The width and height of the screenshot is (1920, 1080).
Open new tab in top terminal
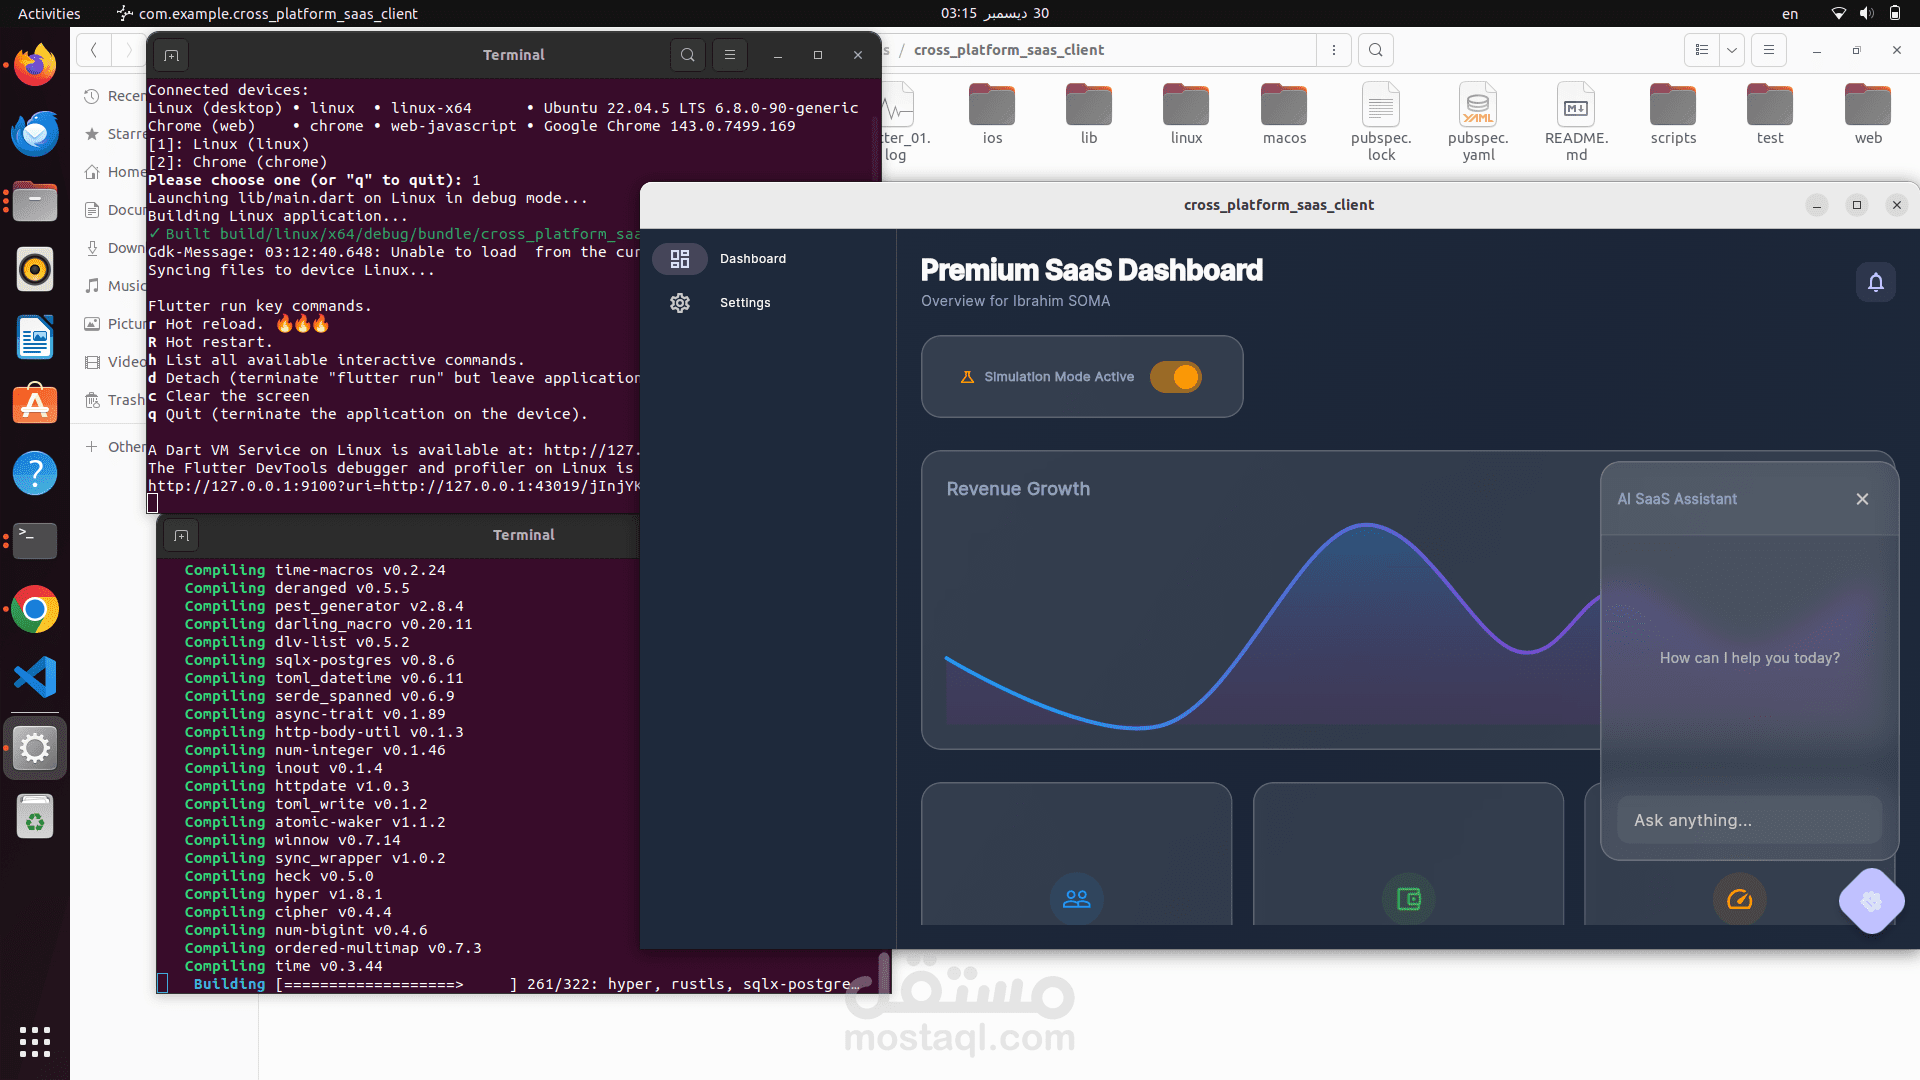pos(171,55)
